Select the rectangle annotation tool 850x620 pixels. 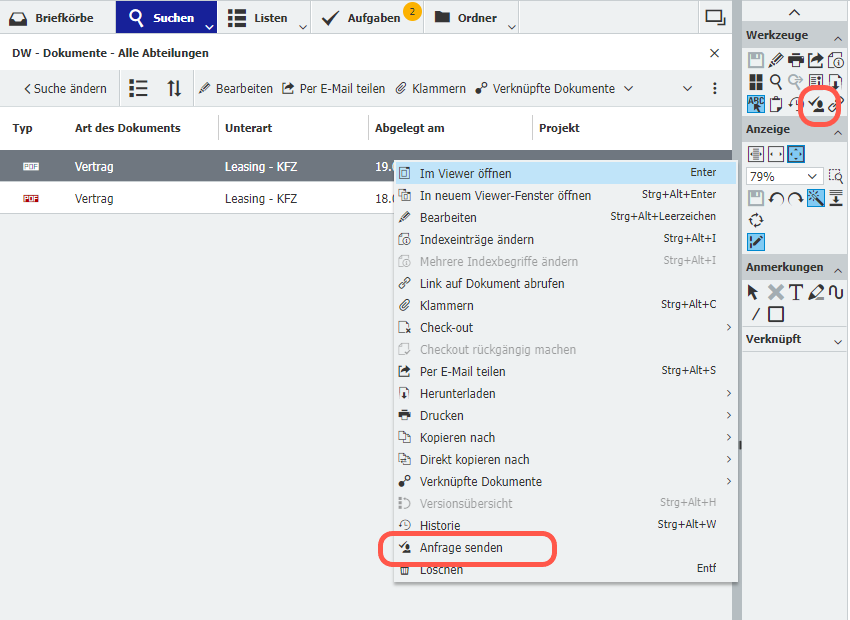[x=776, y=314]
